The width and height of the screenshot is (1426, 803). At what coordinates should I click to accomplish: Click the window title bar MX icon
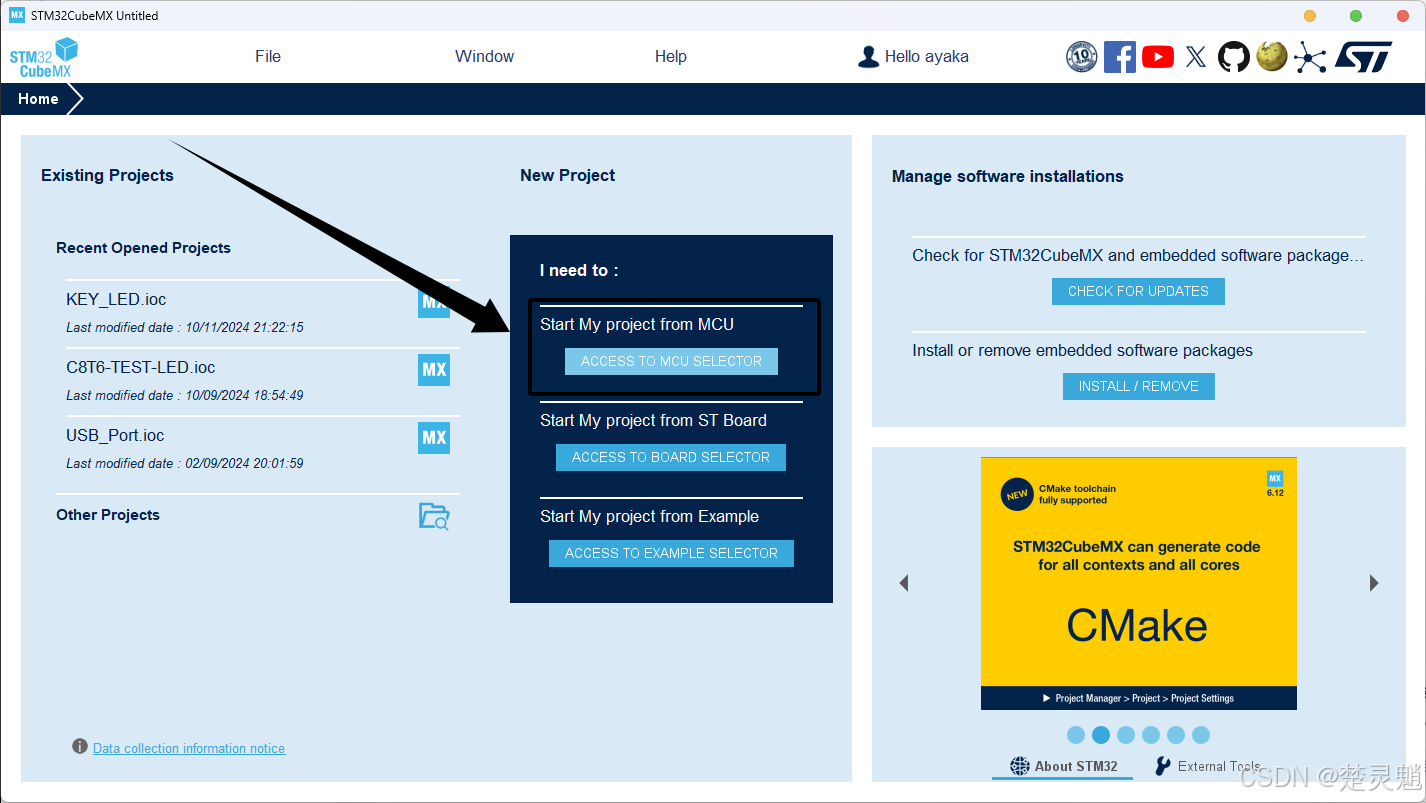pyautogui.click(x=16, y=15)
